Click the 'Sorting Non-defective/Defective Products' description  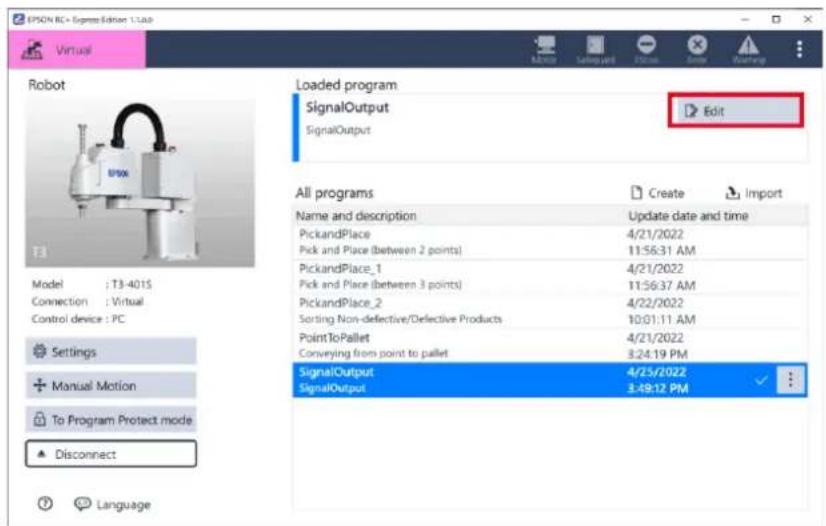[x=400, y=319]
